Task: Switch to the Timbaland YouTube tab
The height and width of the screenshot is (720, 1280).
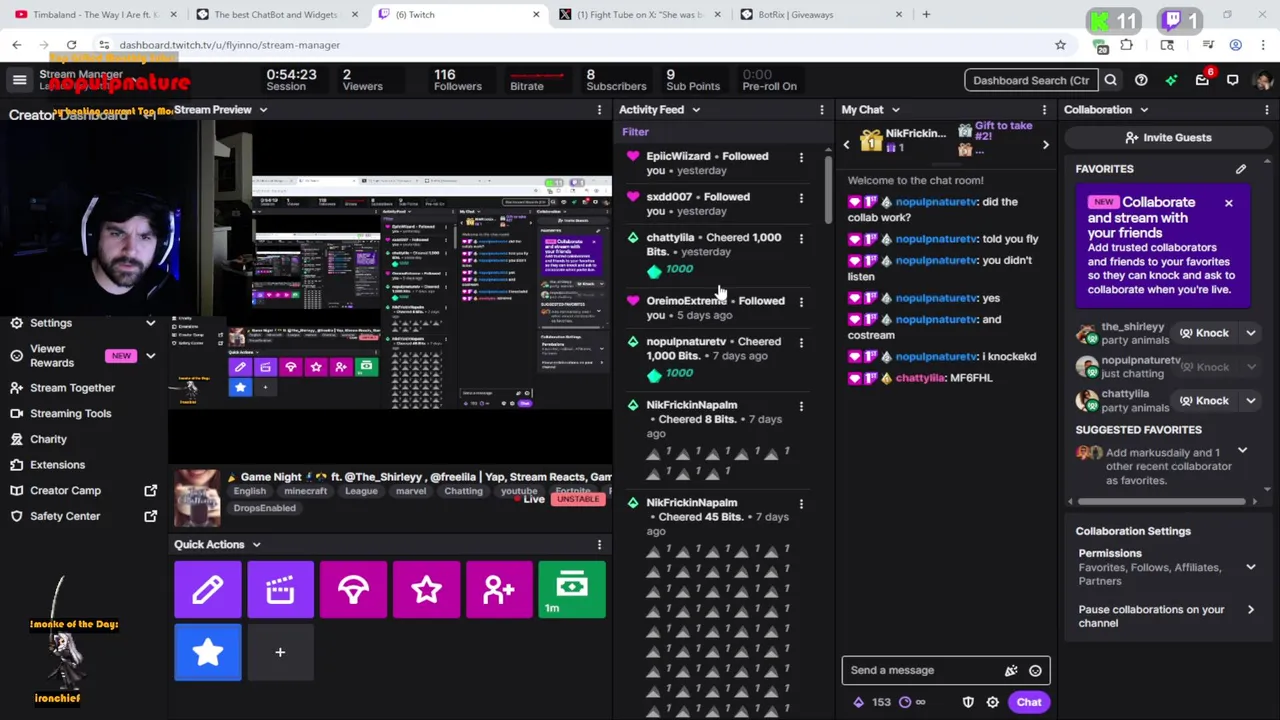Action: point(95,15)
